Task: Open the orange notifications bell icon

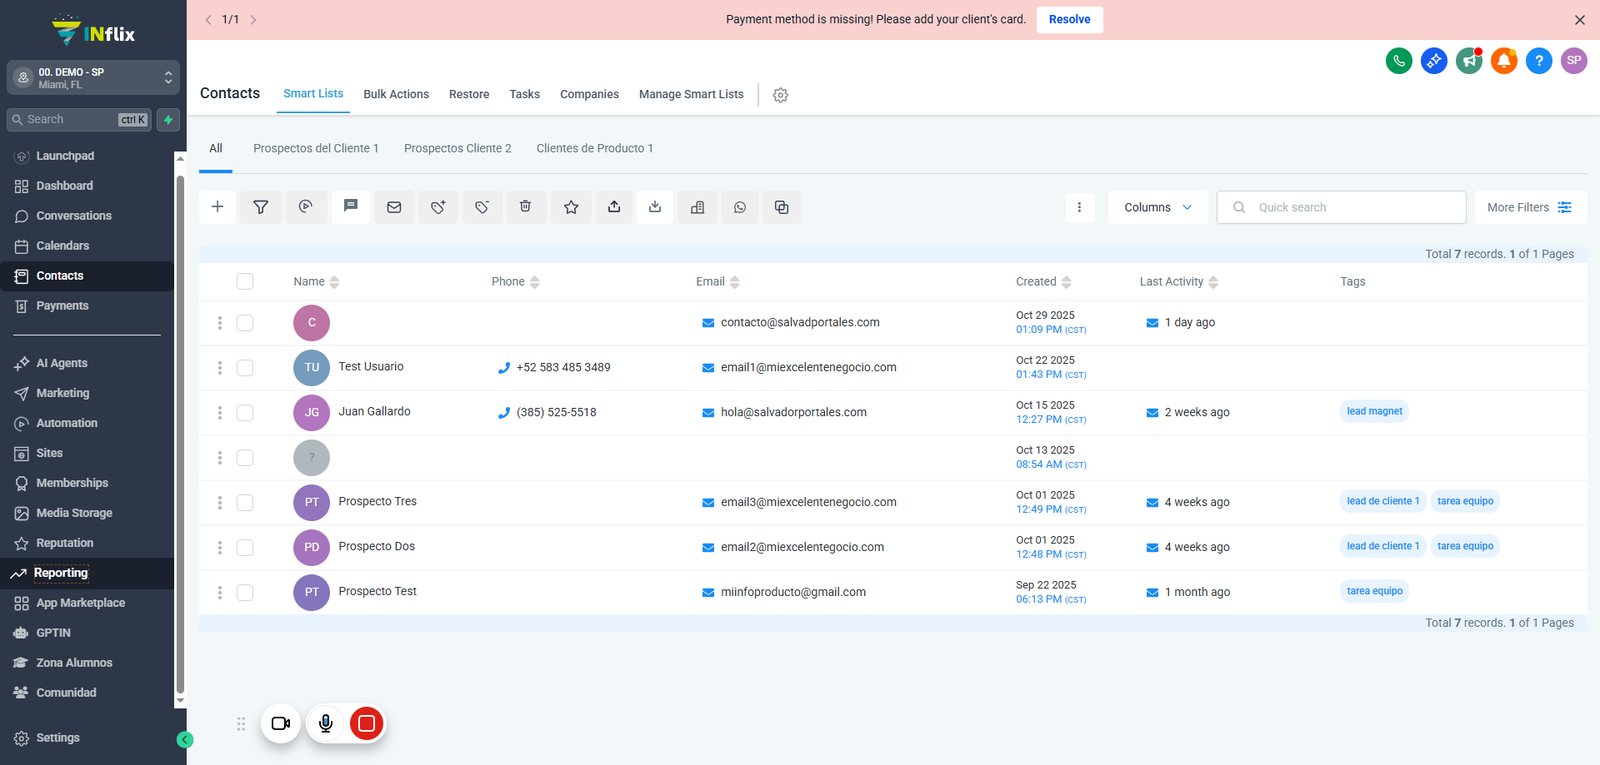Action: coord(1504,61)
